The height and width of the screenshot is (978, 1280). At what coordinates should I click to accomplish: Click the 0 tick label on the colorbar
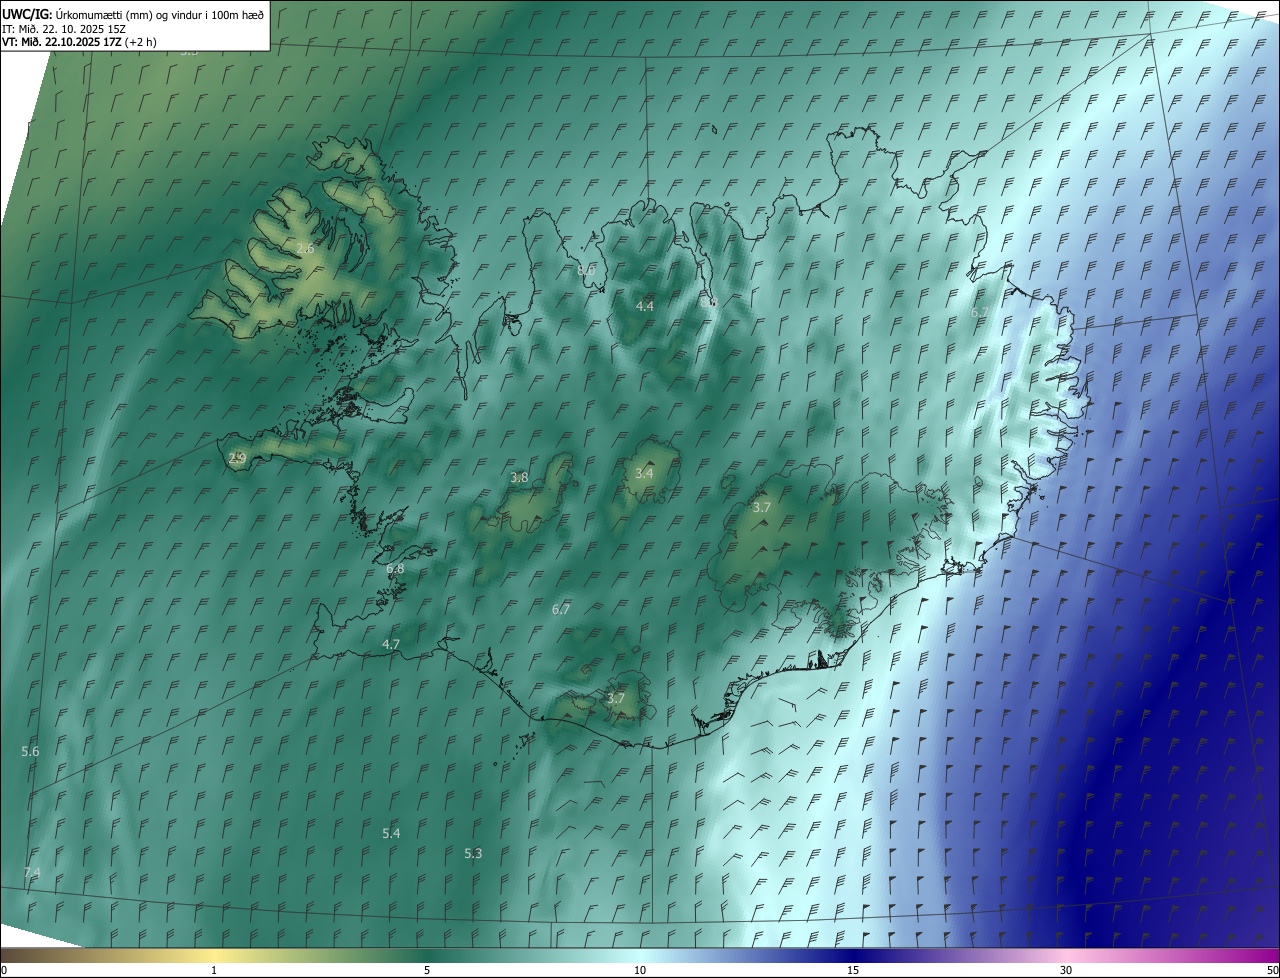tap(4, 971)
